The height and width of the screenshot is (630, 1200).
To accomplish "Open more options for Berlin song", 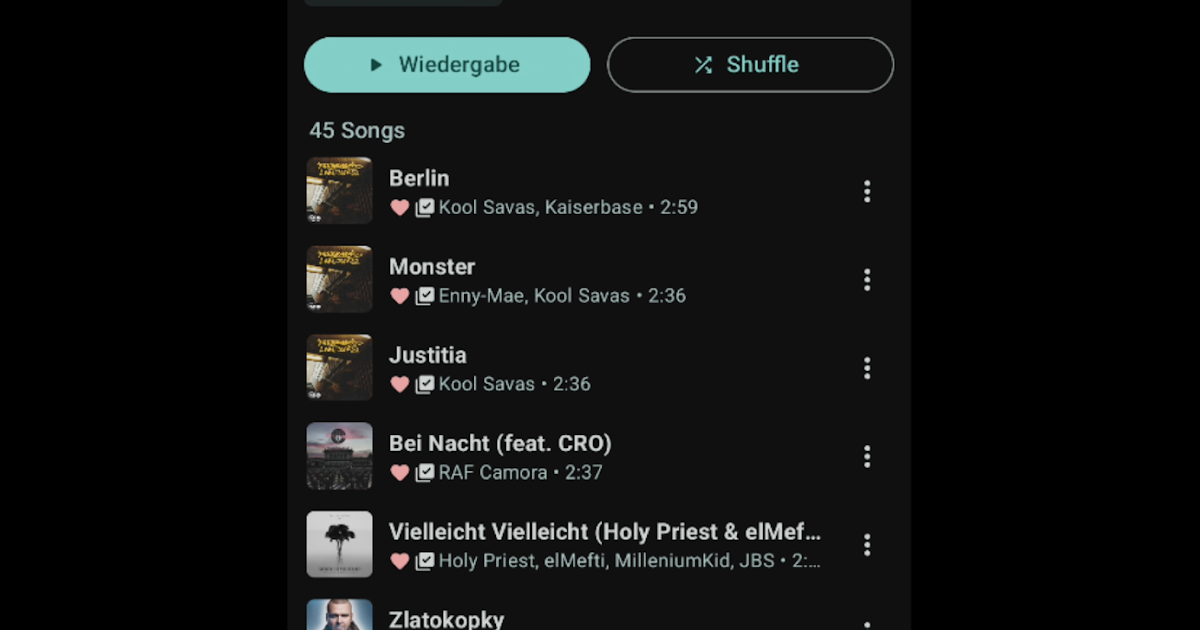I will [x=866, y=191].
